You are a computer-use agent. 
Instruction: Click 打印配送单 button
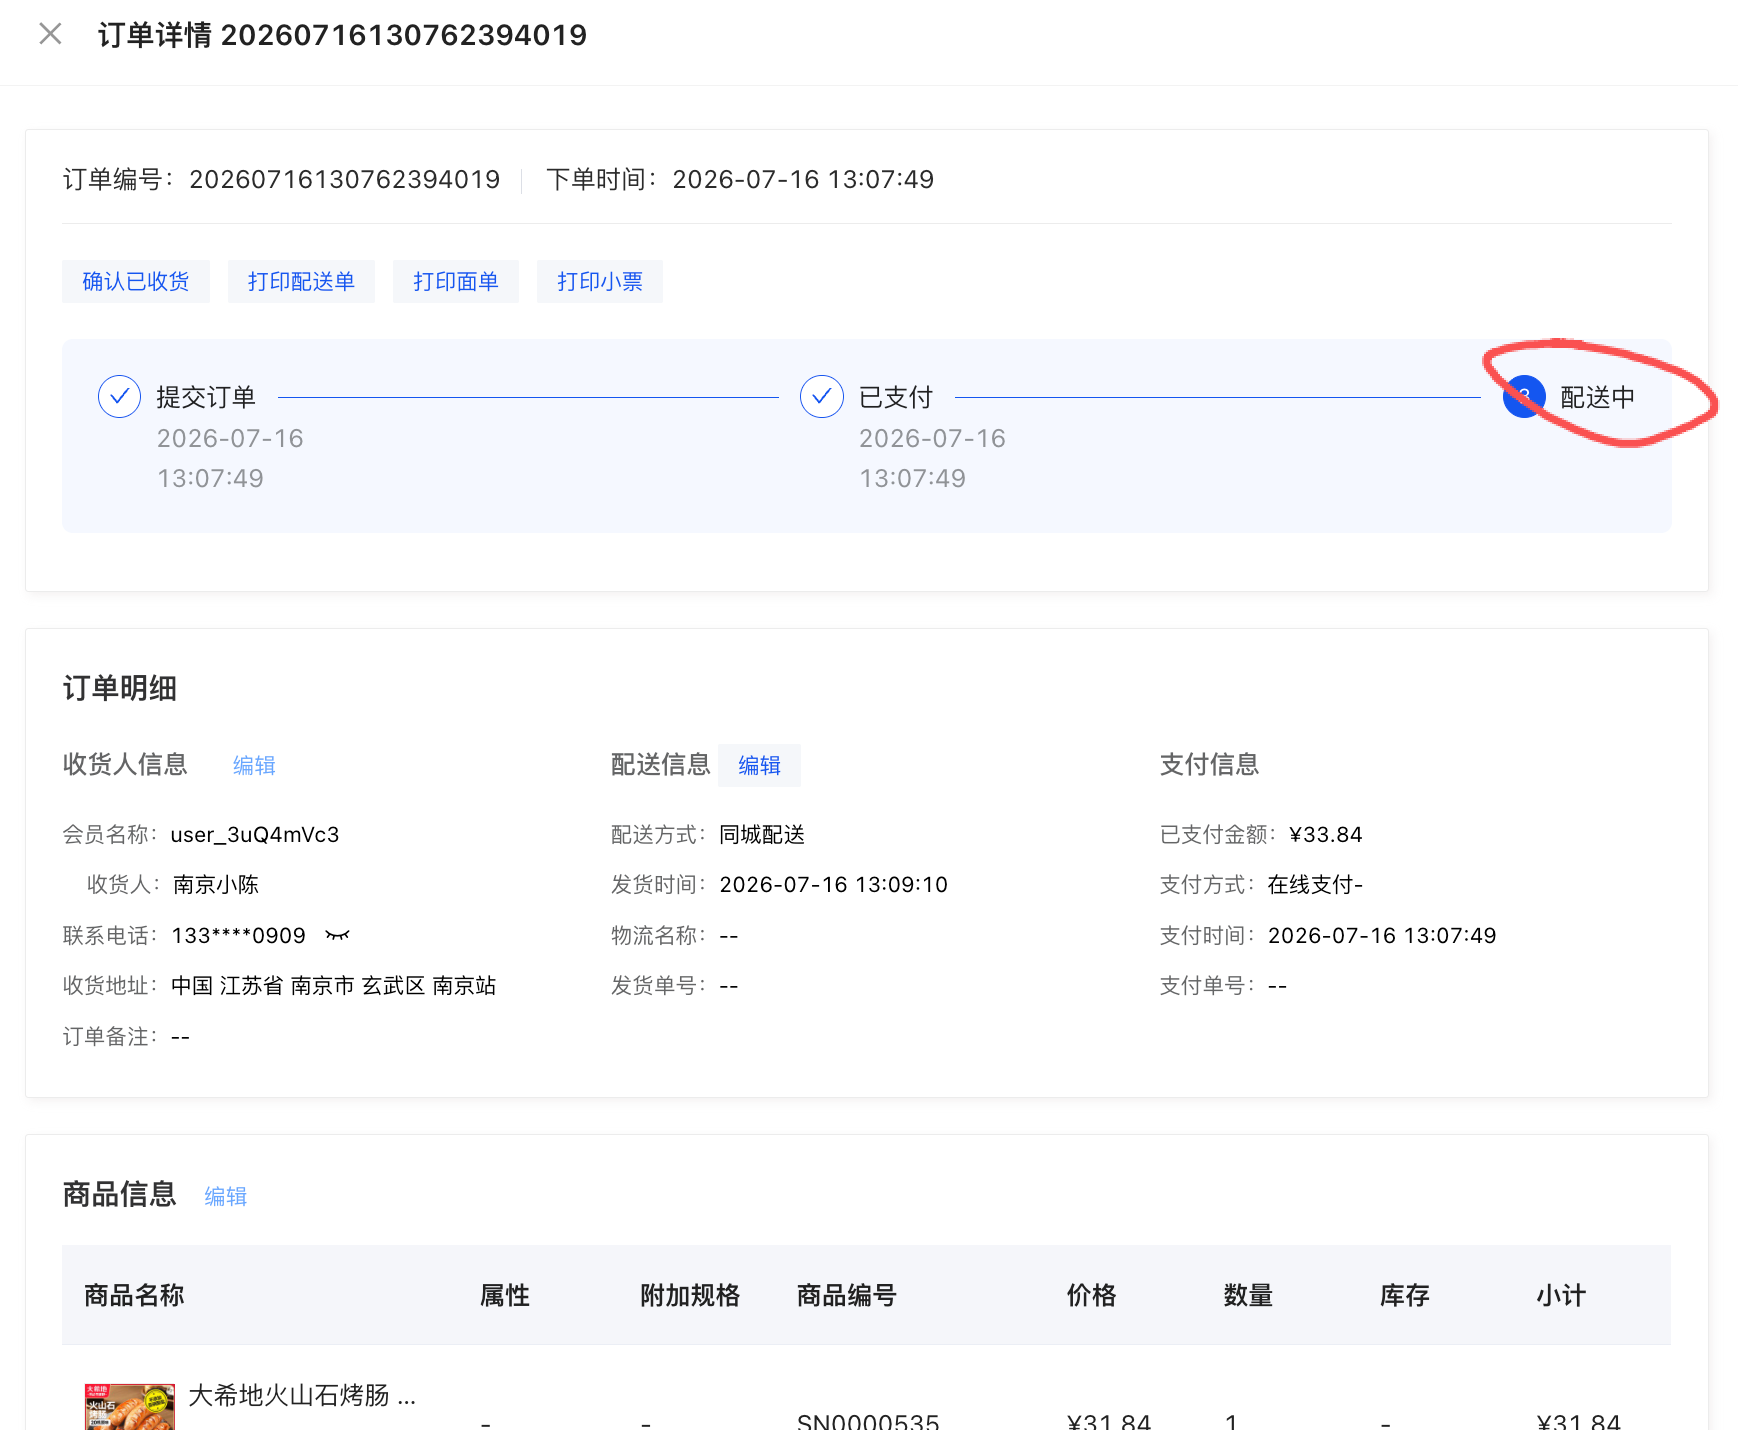pyautogui.click(x=301, y=282)
